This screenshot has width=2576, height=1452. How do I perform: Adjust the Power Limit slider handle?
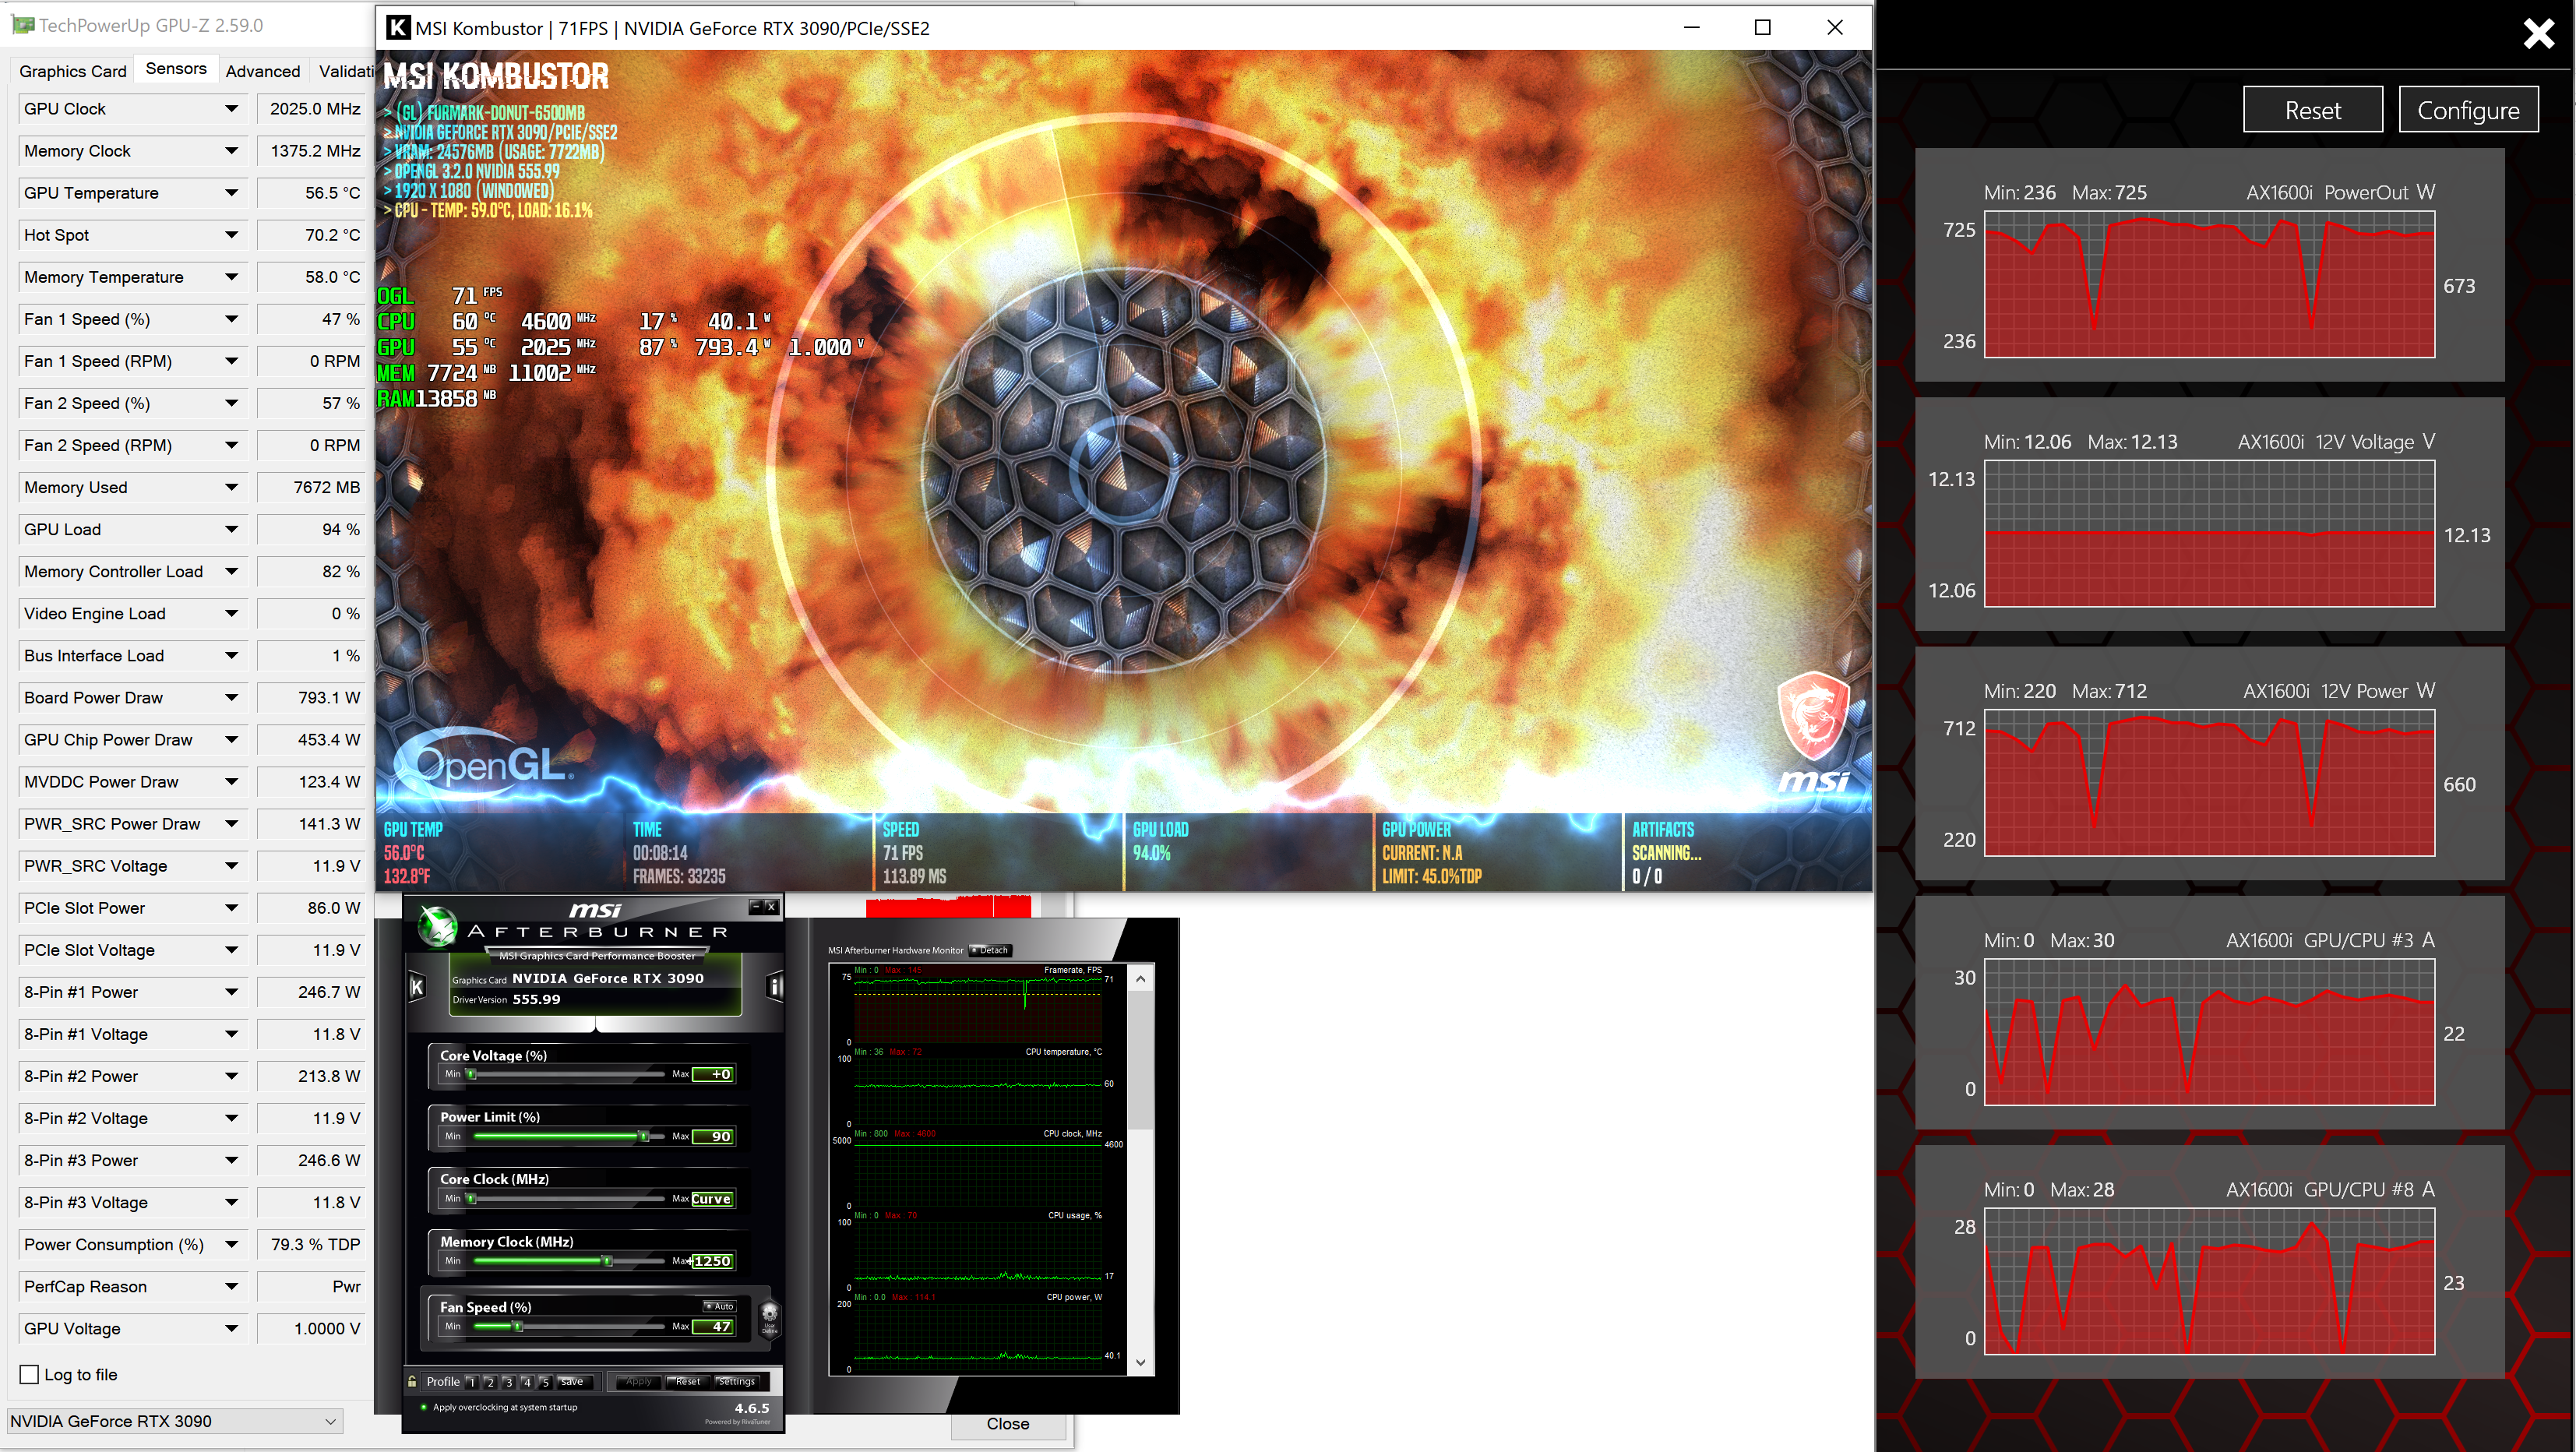pos(643,1136)
